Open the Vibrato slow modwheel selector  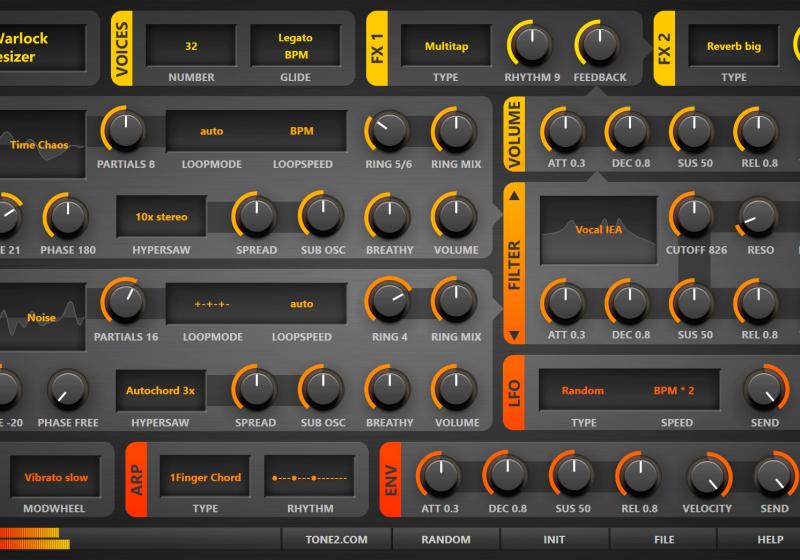(56, 477)
